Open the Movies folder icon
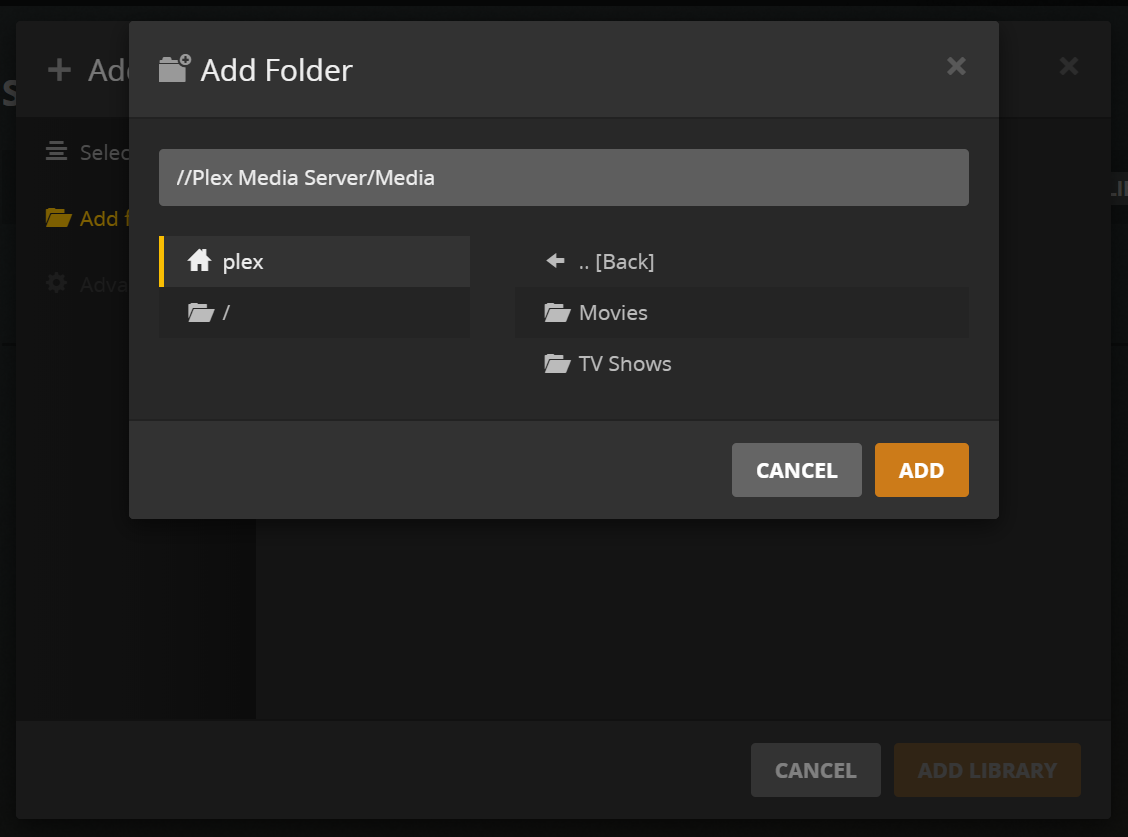 point(558,312)
